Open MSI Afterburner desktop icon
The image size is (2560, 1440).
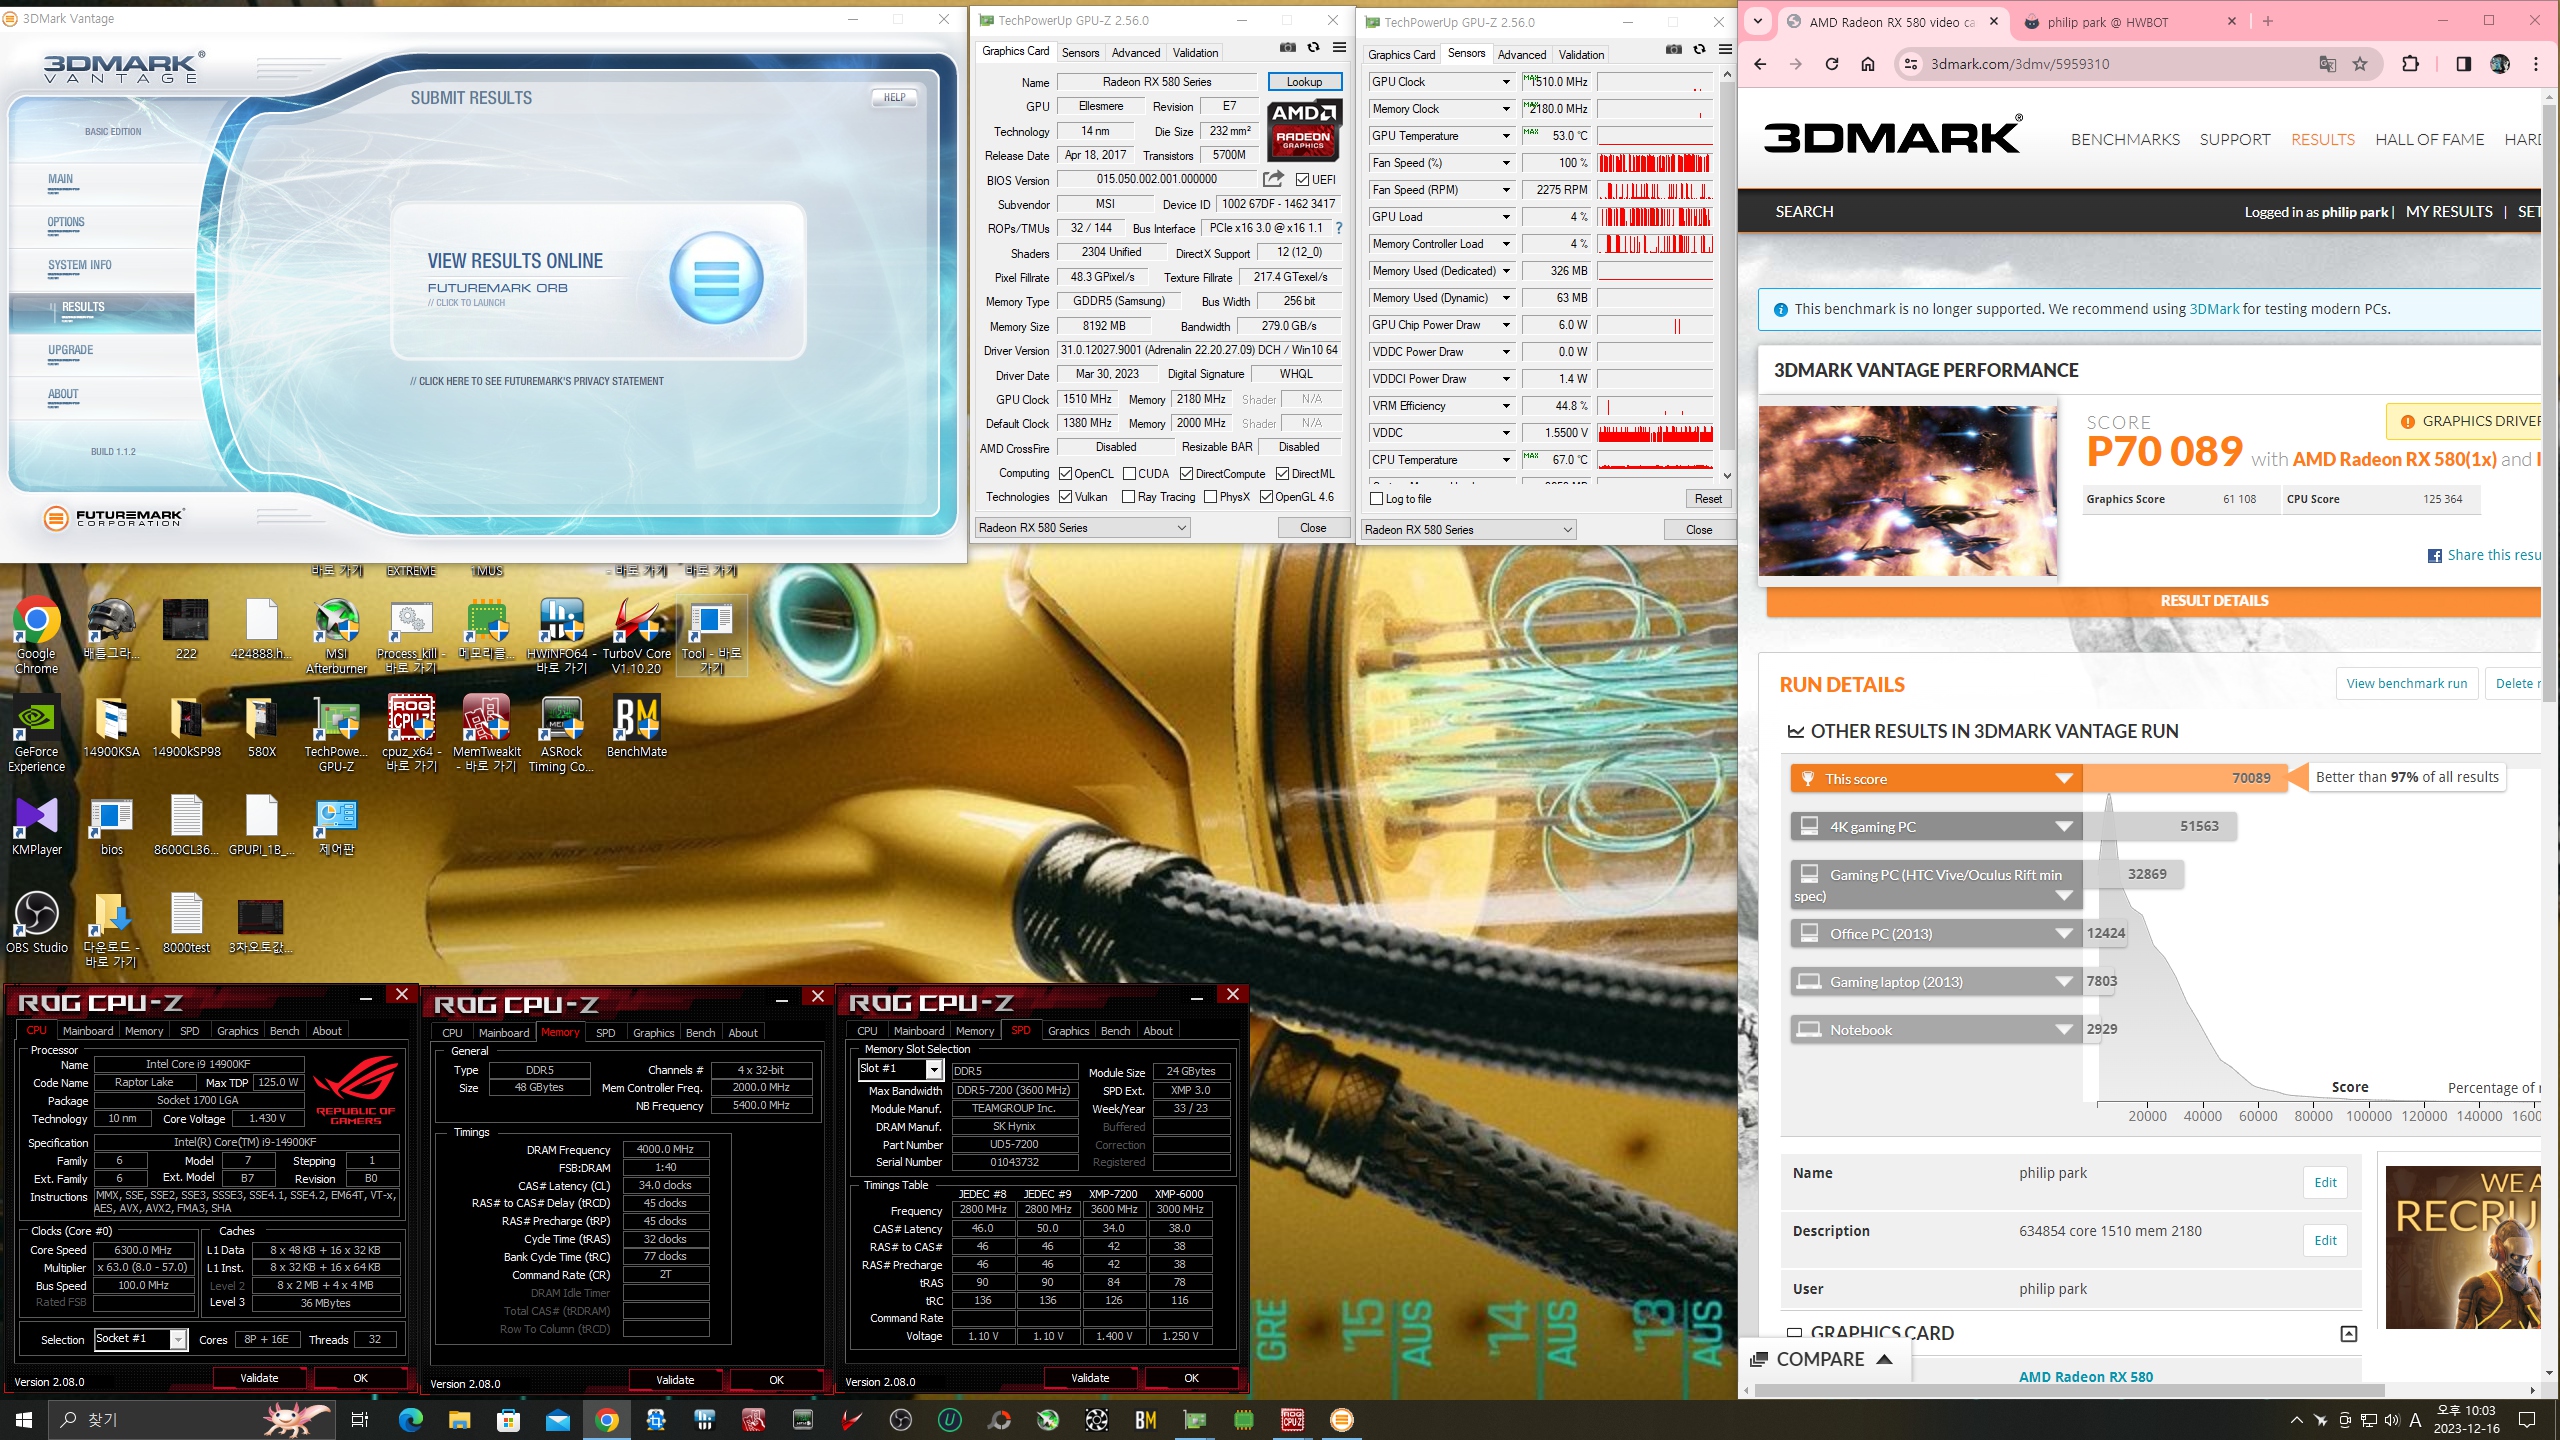336,634
